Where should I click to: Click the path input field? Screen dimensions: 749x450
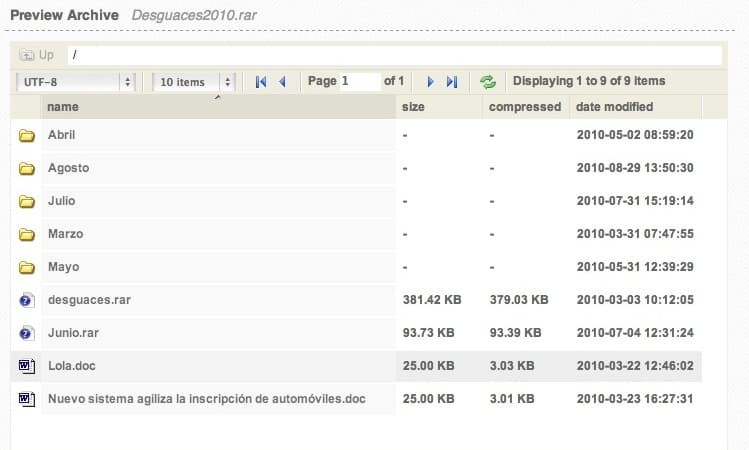394,55
